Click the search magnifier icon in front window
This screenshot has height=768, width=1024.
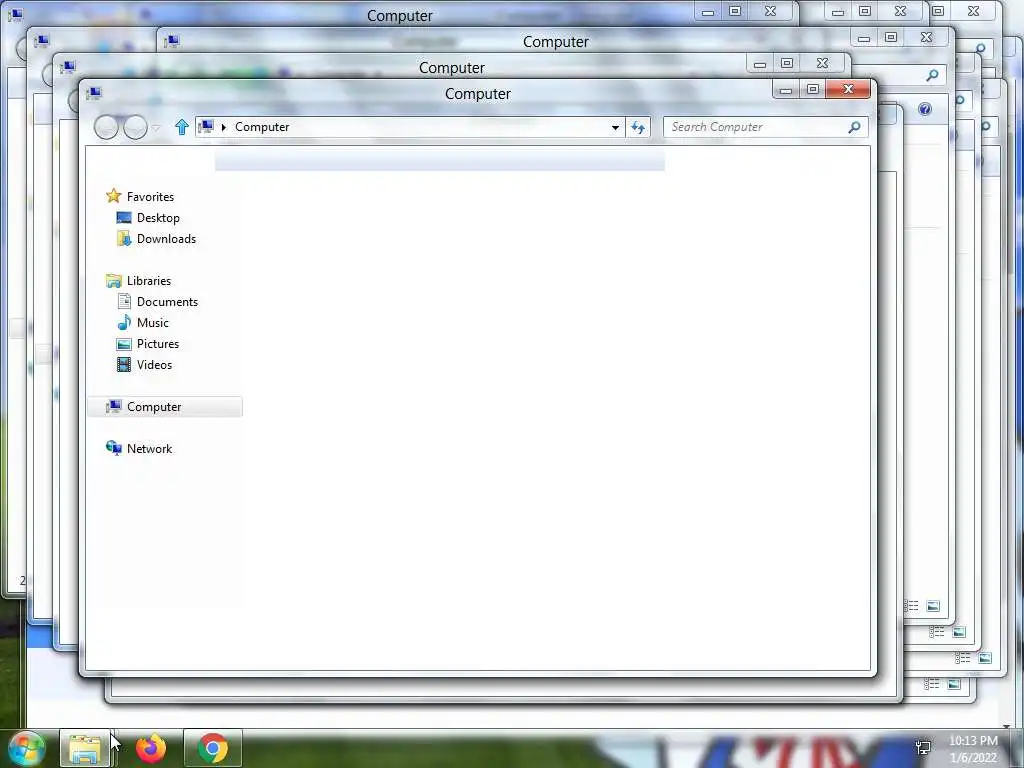pyautogui.click(x=854, y=127)
